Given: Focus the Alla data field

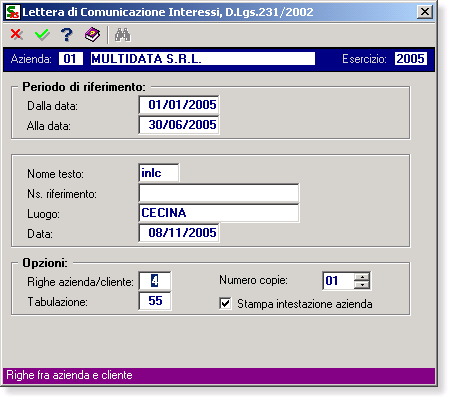Looking at the screenshot, I should [x=179, y=125].
